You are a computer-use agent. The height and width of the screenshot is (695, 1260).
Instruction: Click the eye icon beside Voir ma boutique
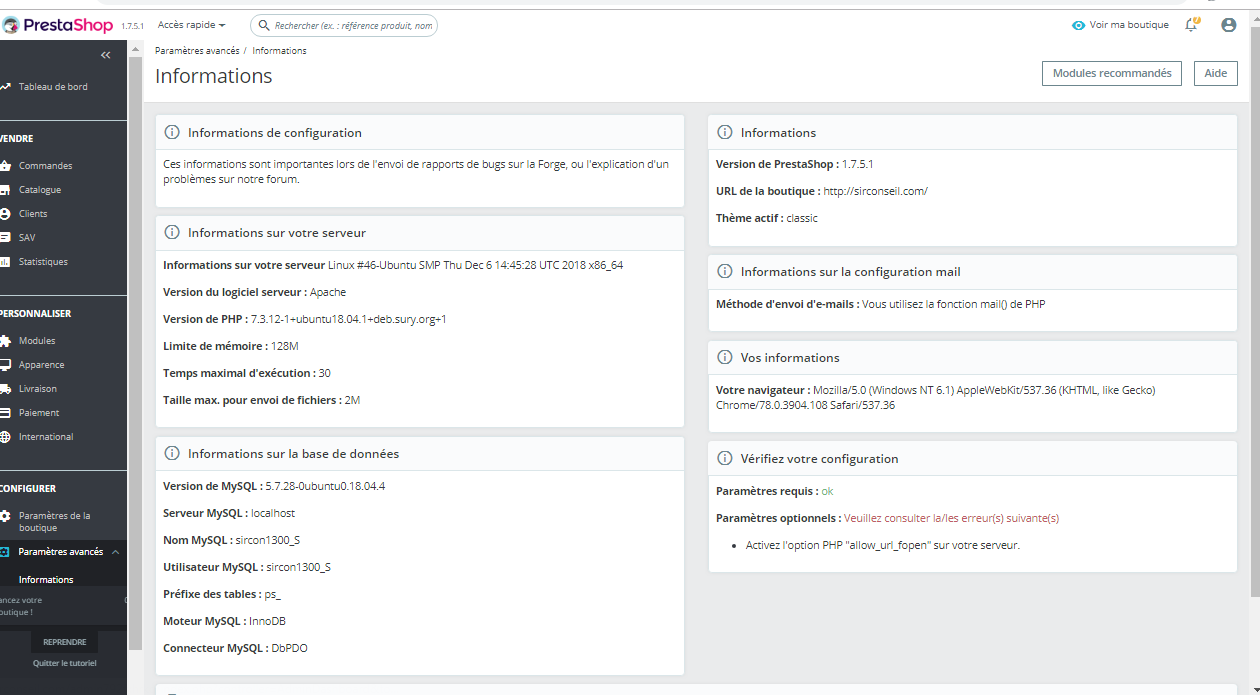click(x=1078, y=25)
